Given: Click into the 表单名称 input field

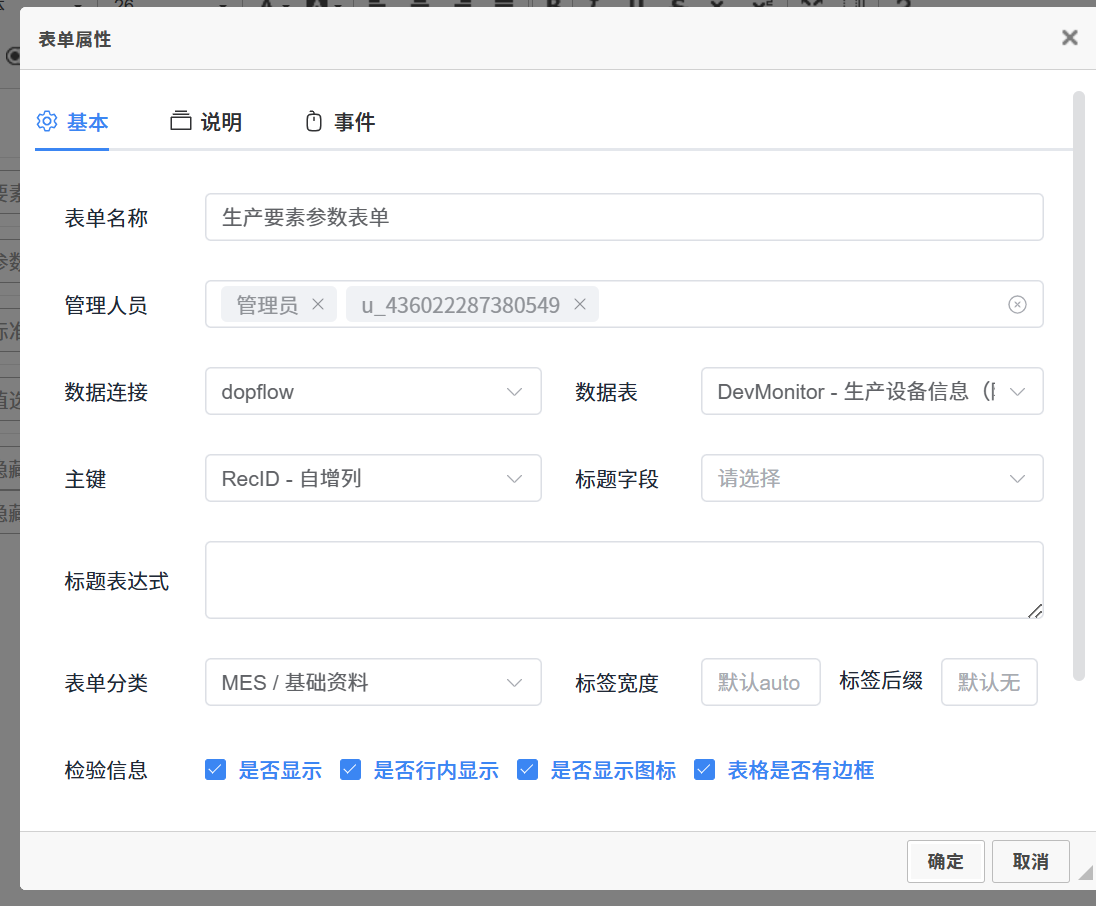Looking at the screenshot, I should coord(623,218).
